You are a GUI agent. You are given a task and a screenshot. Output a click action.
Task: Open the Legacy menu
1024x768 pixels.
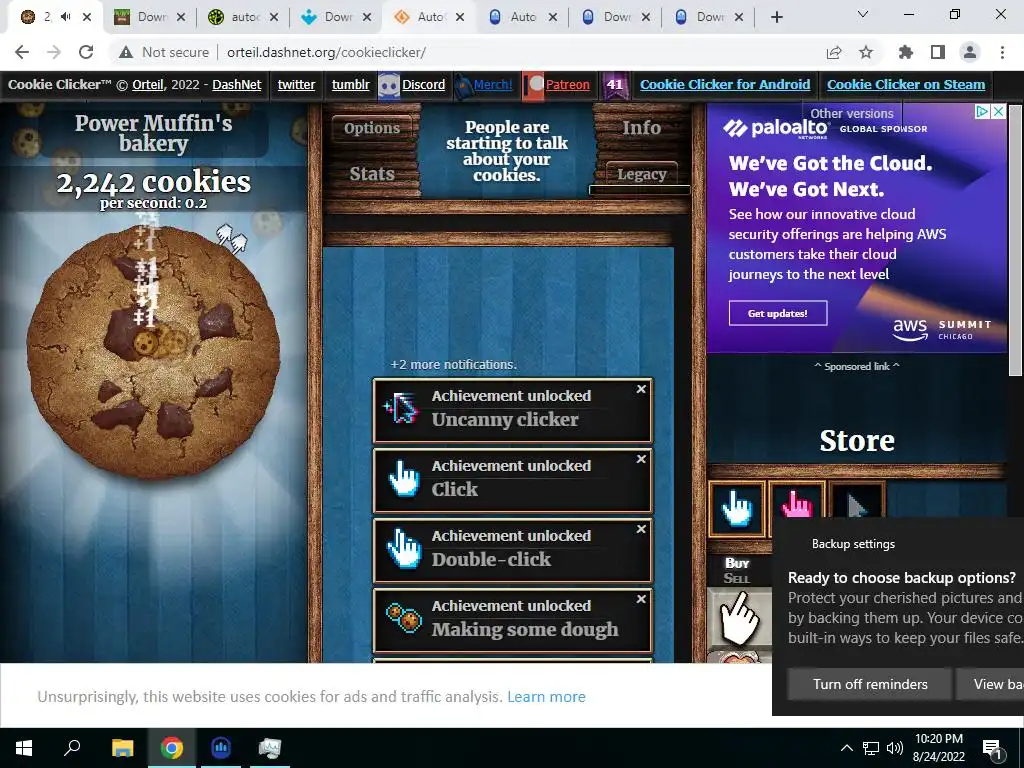(x=641, y=174)
